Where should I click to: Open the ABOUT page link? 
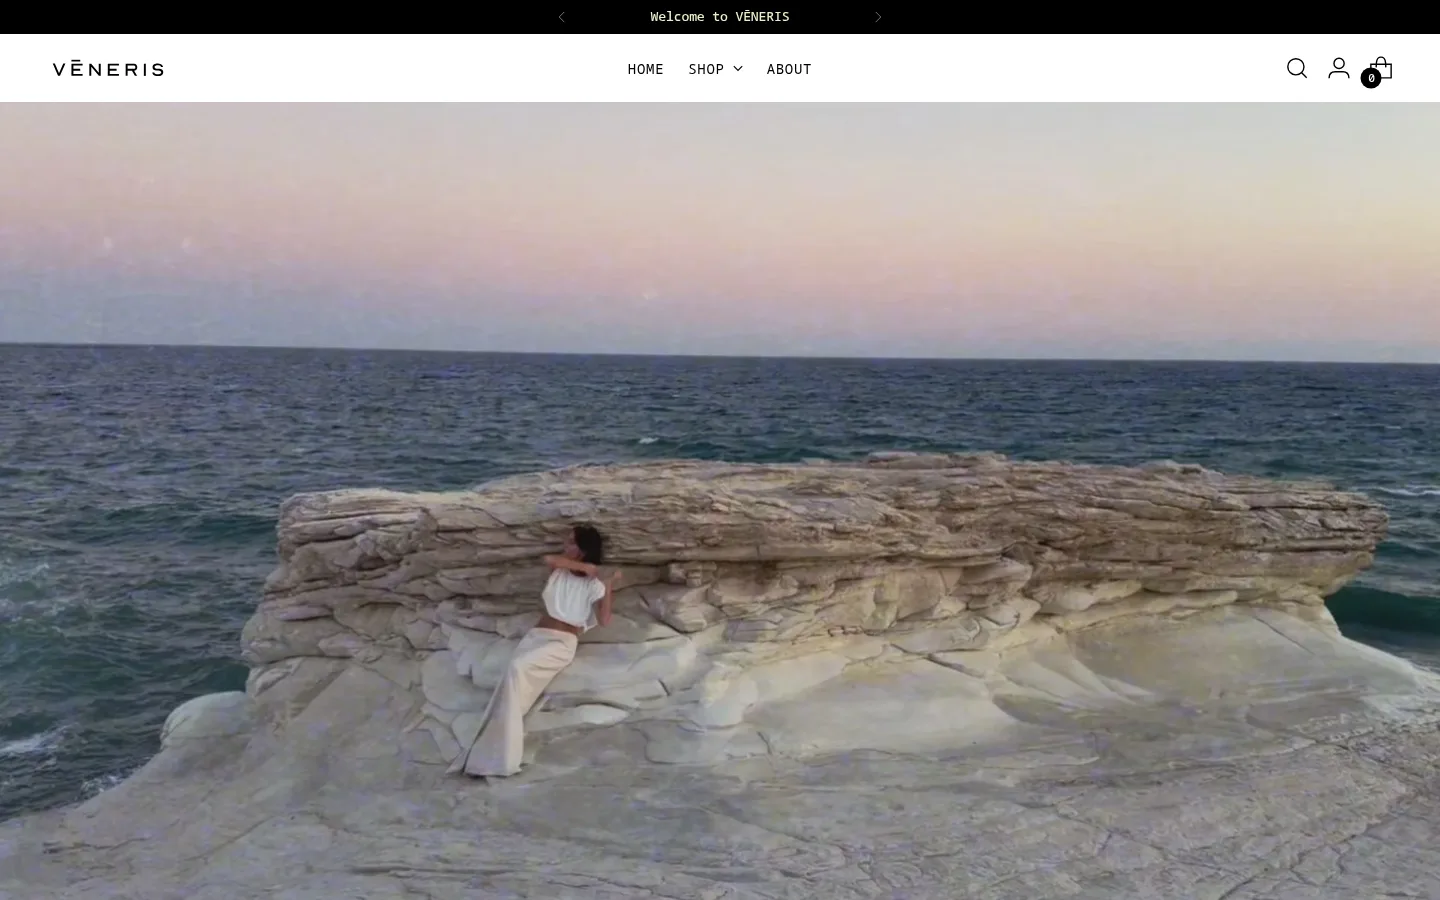tap(789, 69)
